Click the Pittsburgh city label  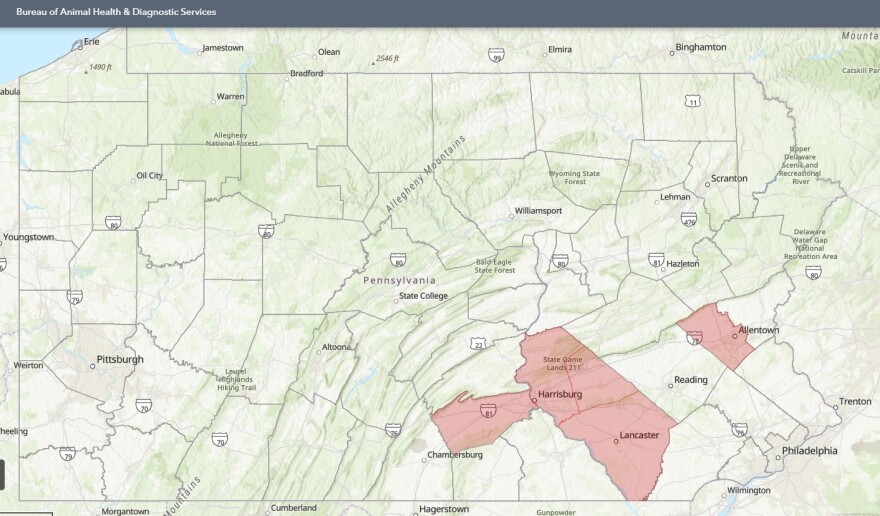coord(119,359)
